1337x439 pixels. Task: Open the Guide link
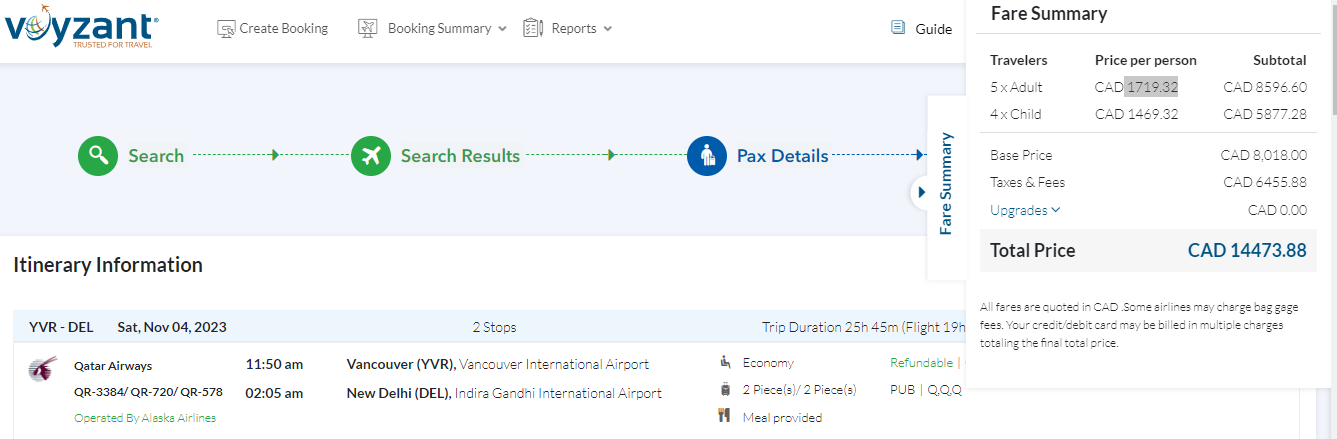(933, 29)
